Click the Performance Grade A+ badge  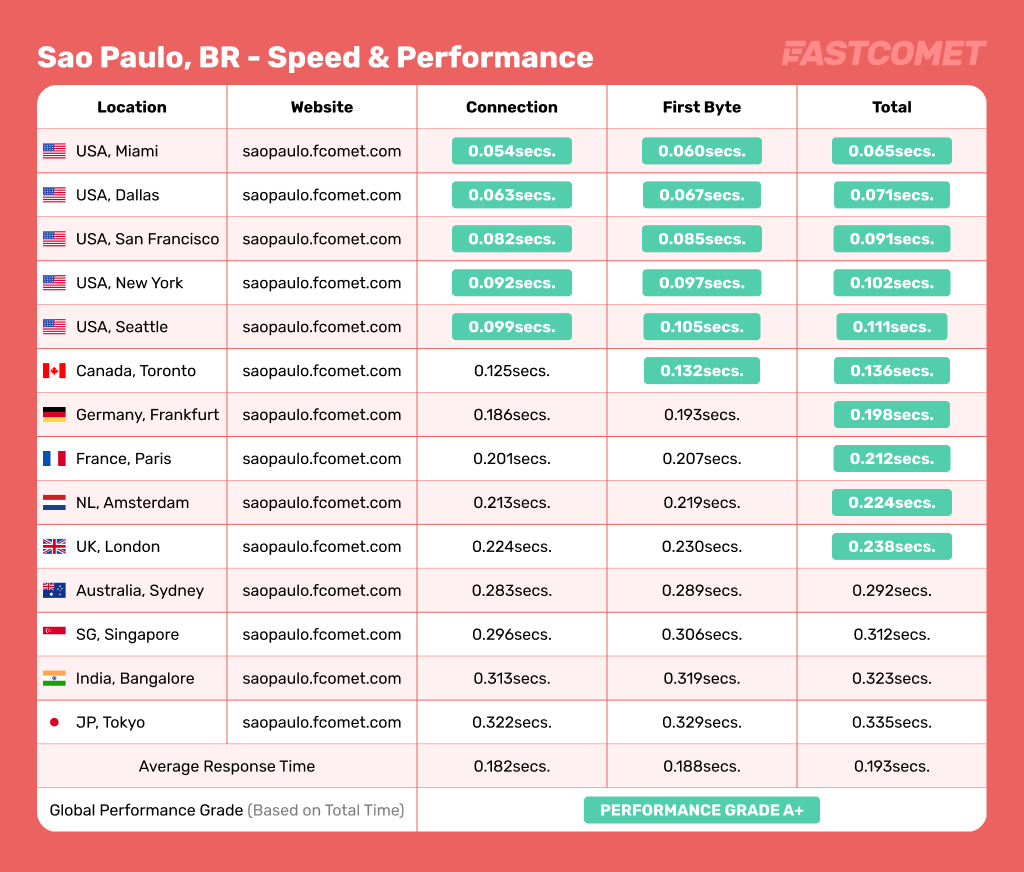pyautogui.click(x=702, y=810)
